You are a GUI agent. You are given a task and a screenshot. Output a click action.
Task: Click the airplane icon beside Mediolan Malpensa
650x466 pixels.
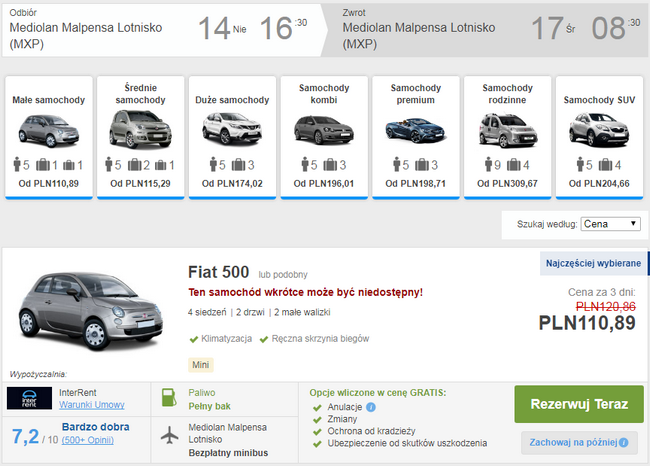[170, 435]
